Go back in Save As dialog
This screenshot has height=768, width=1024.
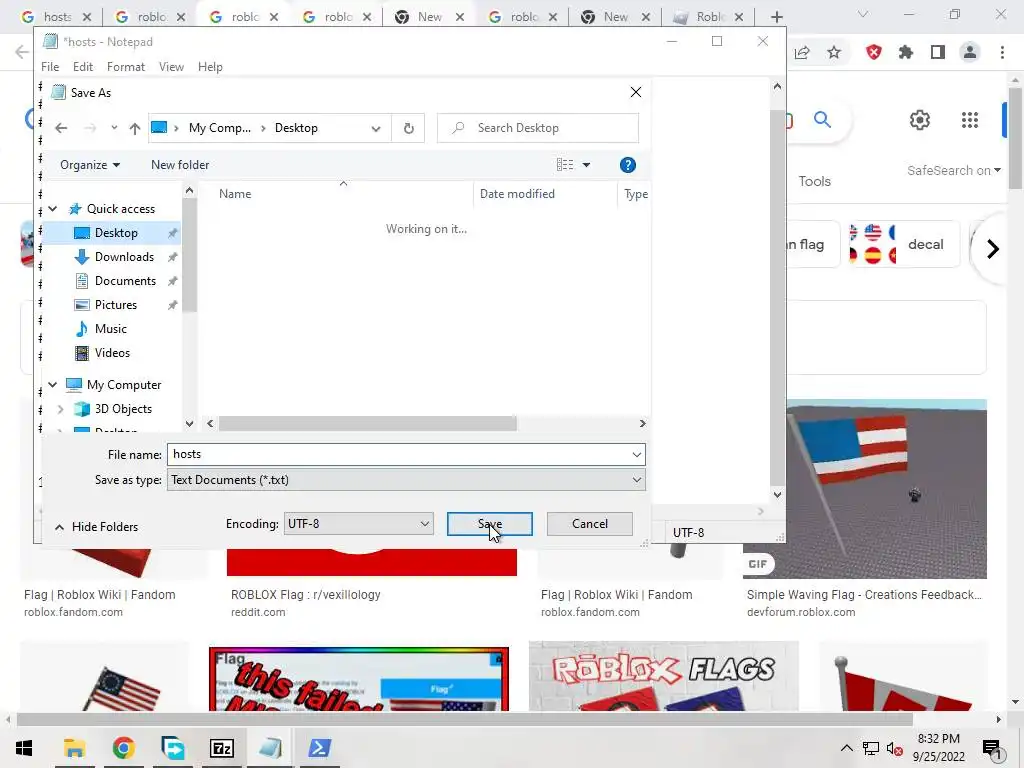coord(61,128)
